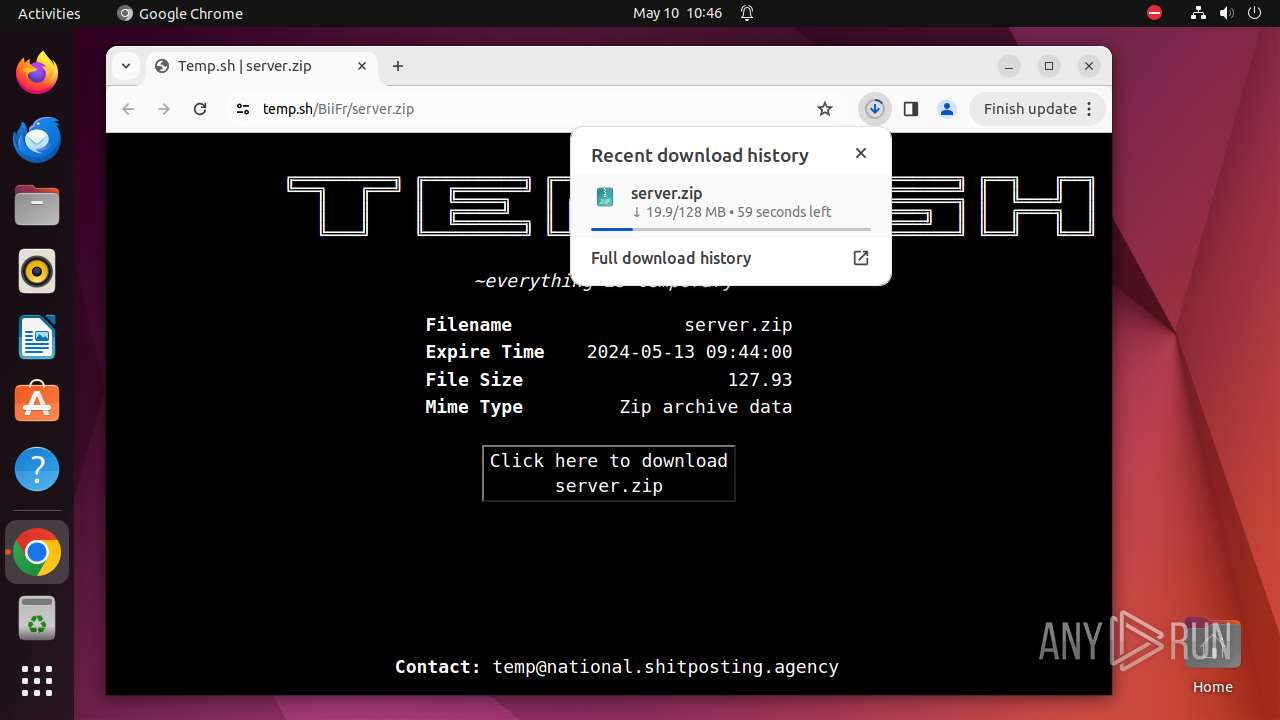Reload the temp.sh page

coord(200,109)
